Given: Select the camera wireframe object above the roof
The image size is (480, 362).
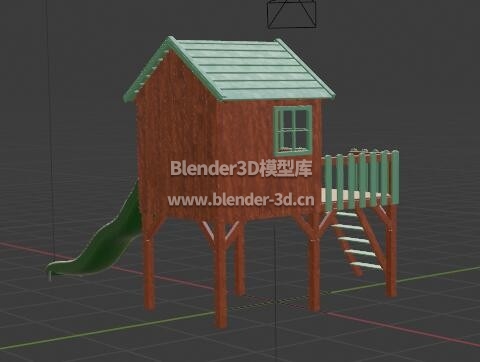Looking at the screenshot, I should click(292, 14).
